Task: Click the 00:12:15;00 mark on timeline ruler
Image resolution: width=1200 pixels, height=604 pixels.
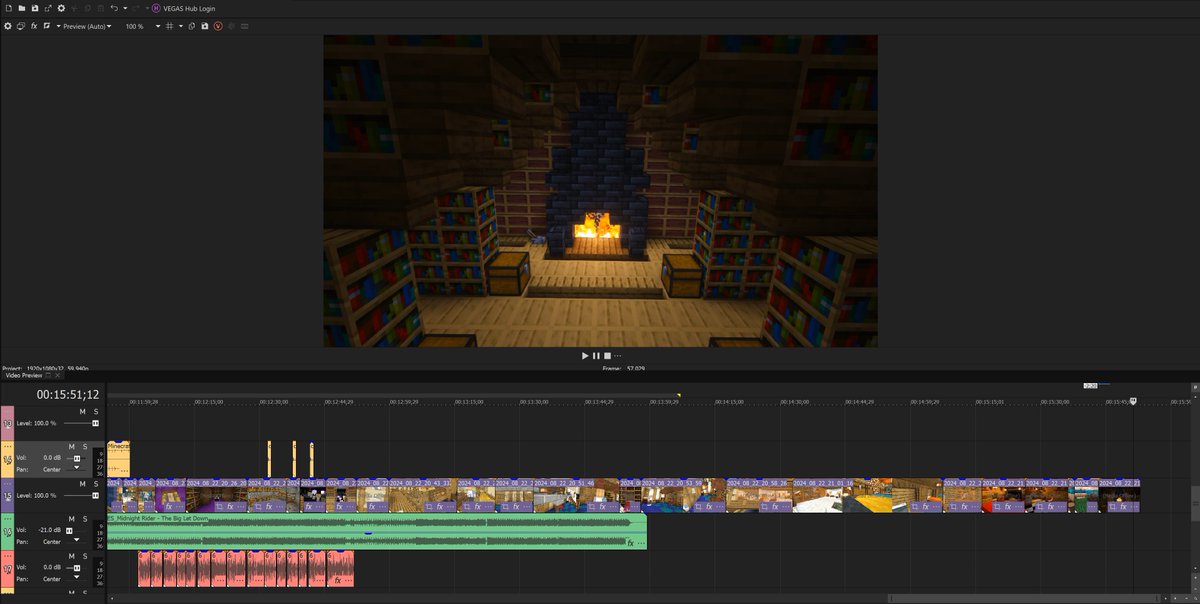Action: [207, 401]
